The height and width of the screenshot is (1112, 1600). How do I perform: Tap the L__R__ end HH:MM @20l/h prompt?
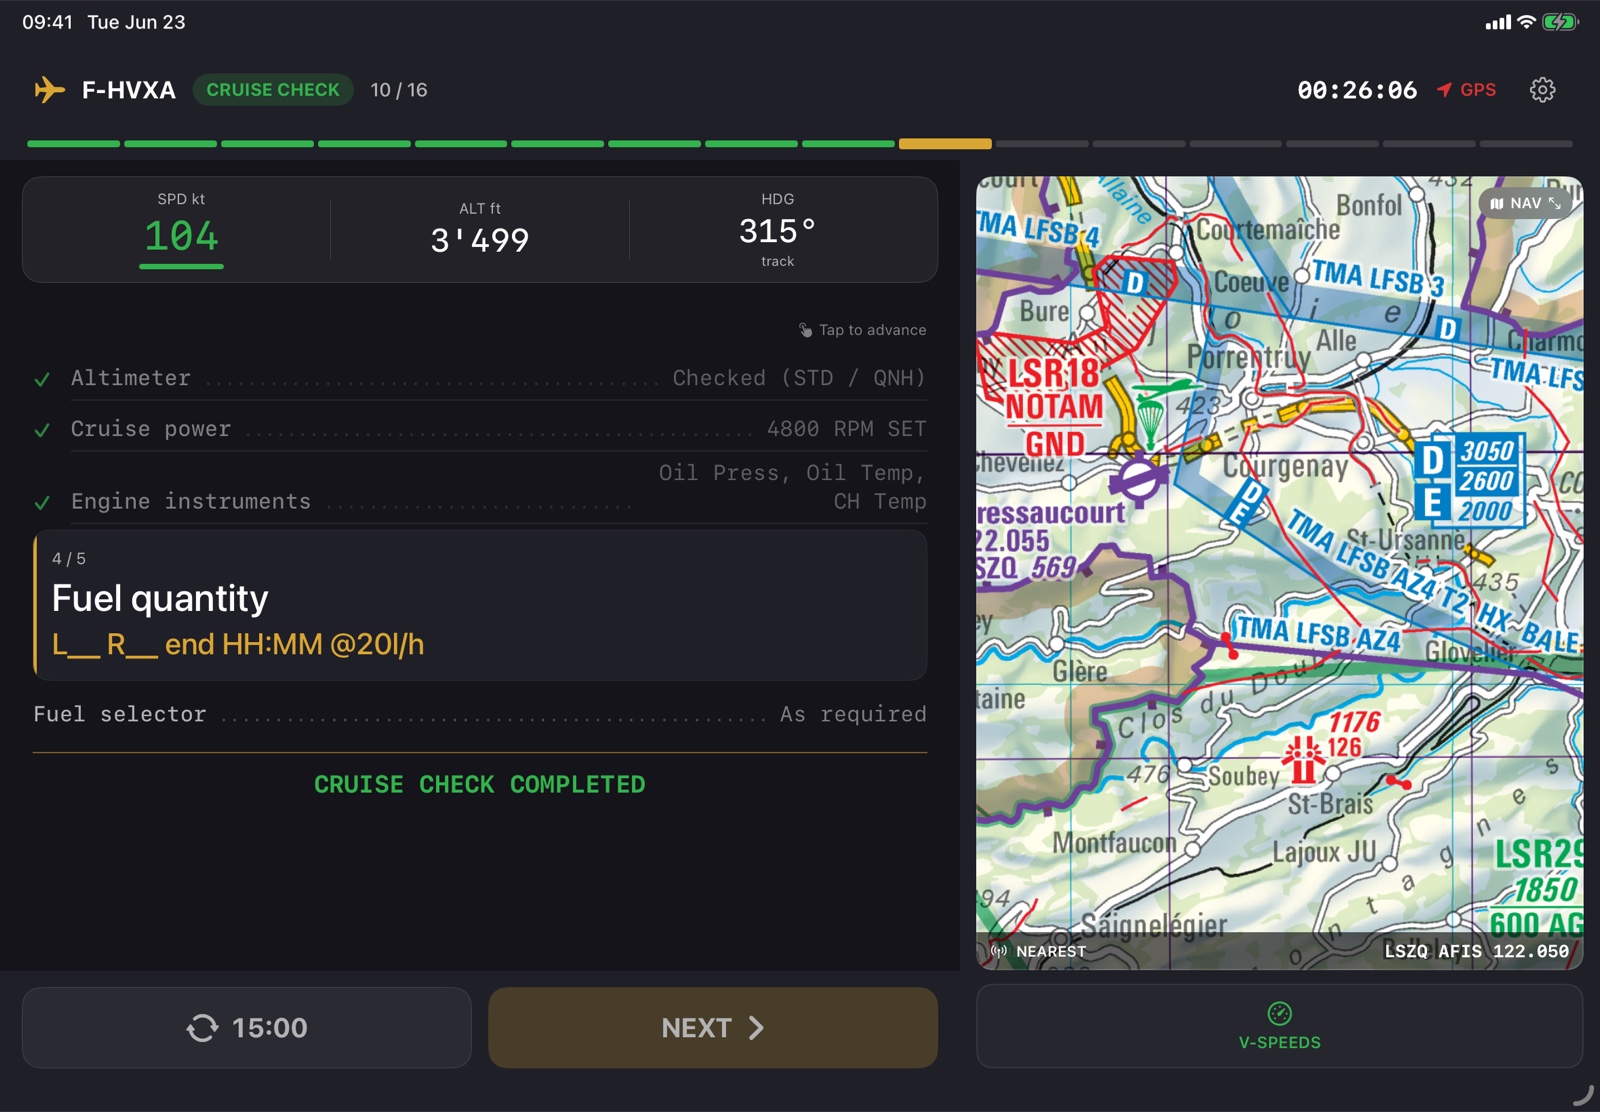tap(238, 645)
